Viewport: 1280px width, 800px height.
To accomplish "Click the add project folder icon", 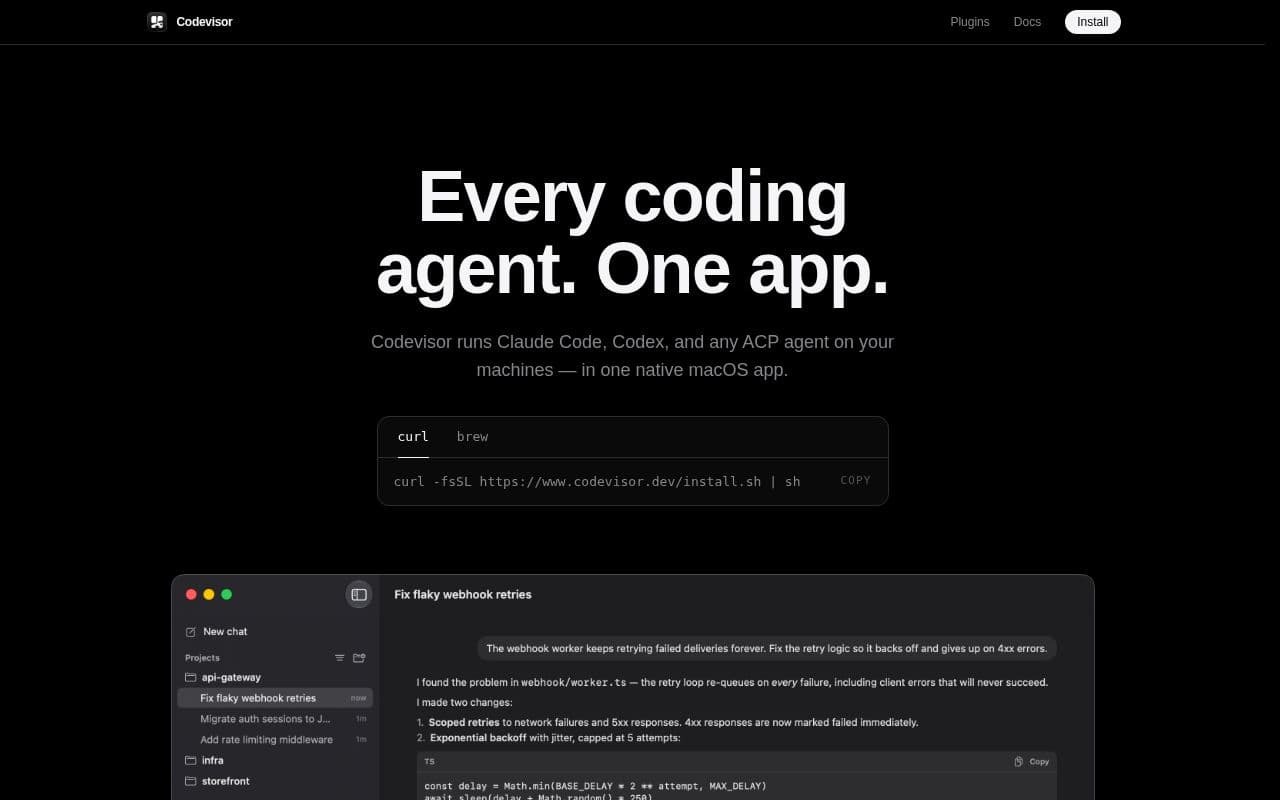I will [x=359, y=658].
